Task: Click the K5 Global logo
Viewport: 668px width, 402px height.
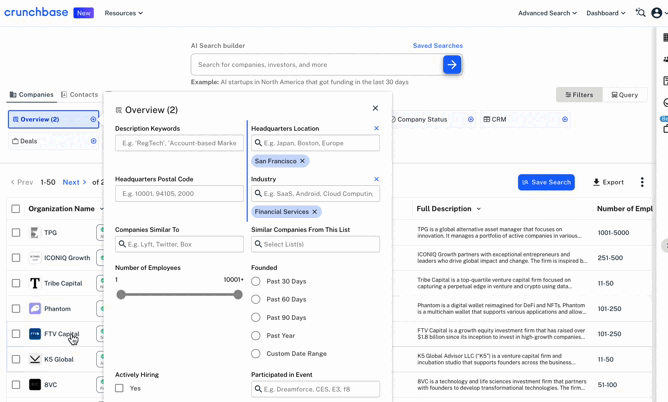Action: tap(35, 359)
